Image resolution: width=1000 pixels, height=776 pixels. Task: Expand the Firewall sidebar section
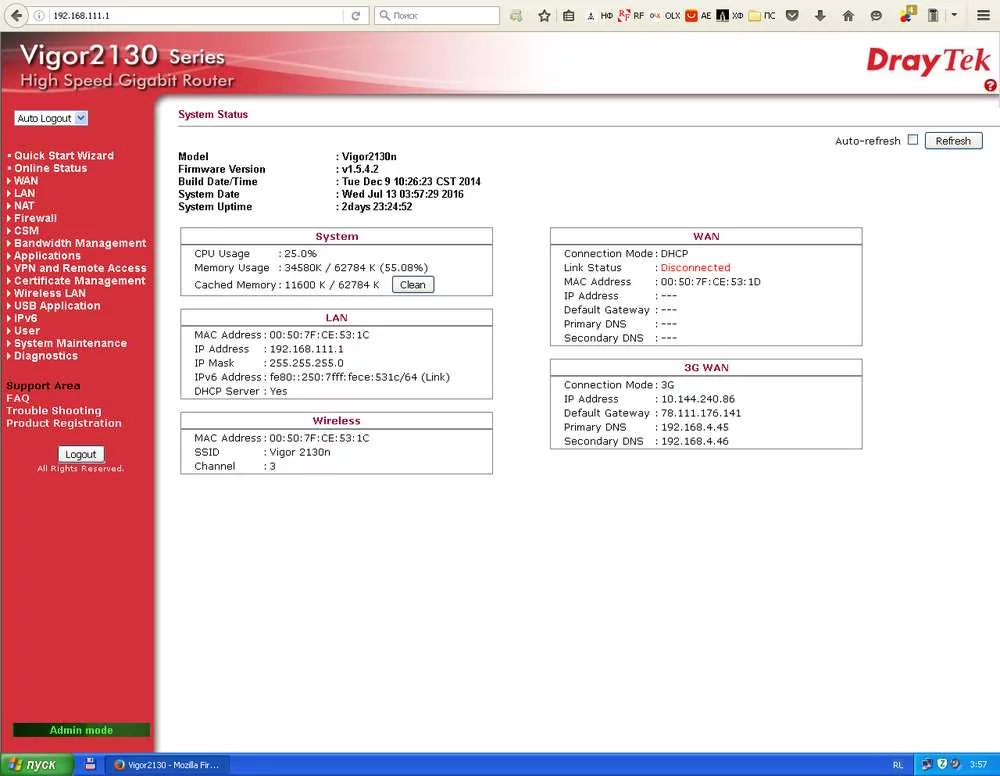point(35,218)
